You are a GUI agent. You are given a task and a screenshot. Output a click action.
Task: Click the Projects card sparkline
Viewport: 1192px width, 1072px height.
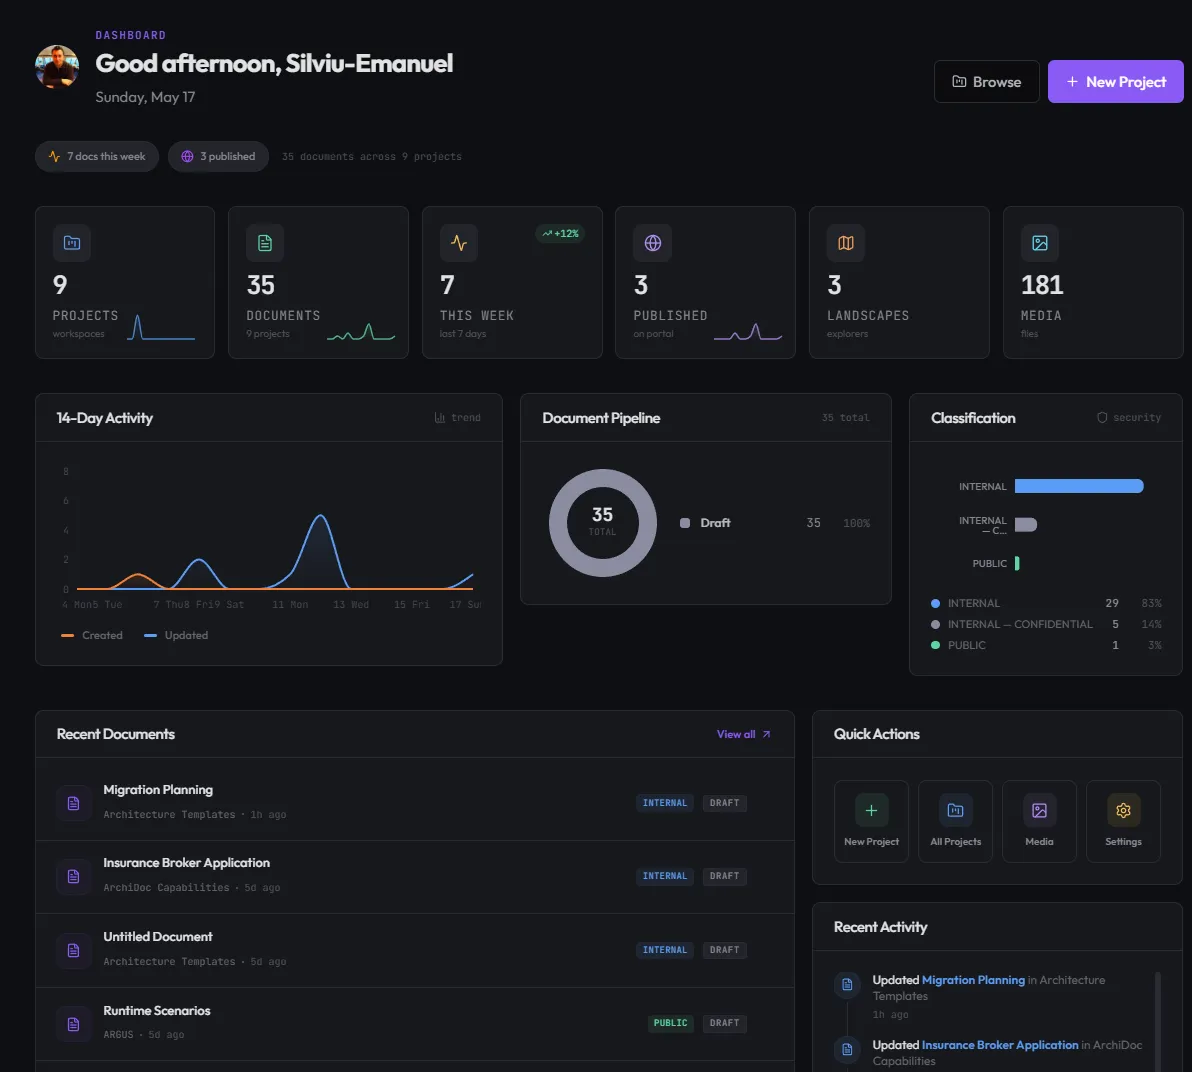tap(161, 328)
